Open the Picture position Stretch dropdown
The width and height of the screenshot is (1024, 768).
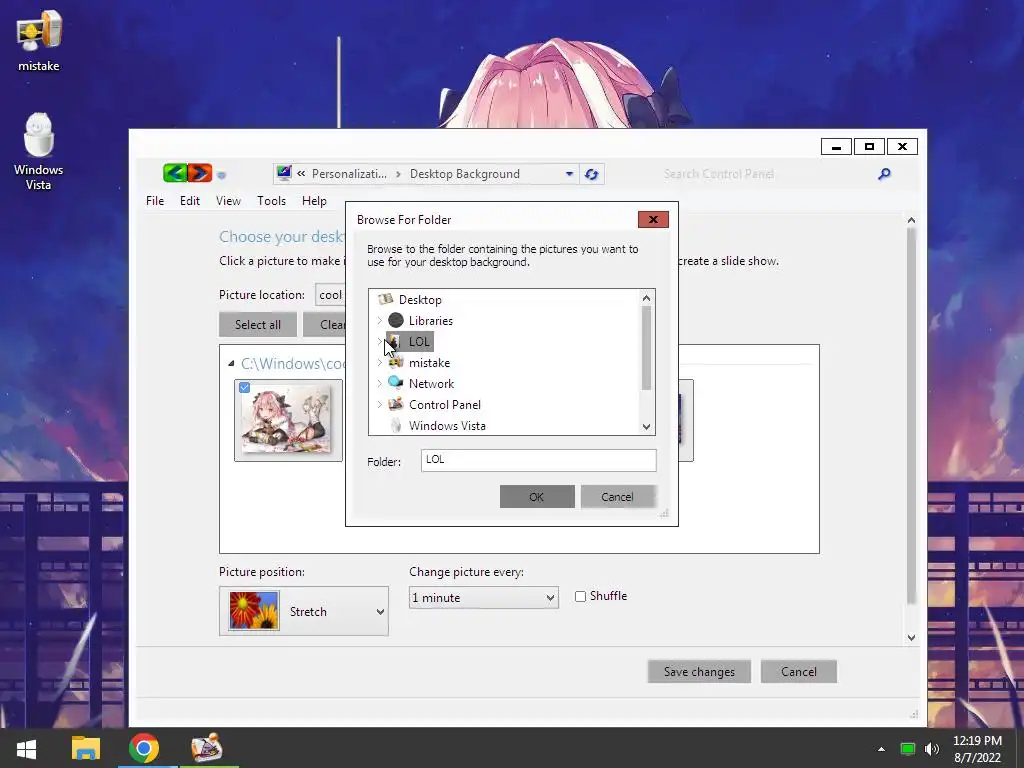click(x=304, y=611)
